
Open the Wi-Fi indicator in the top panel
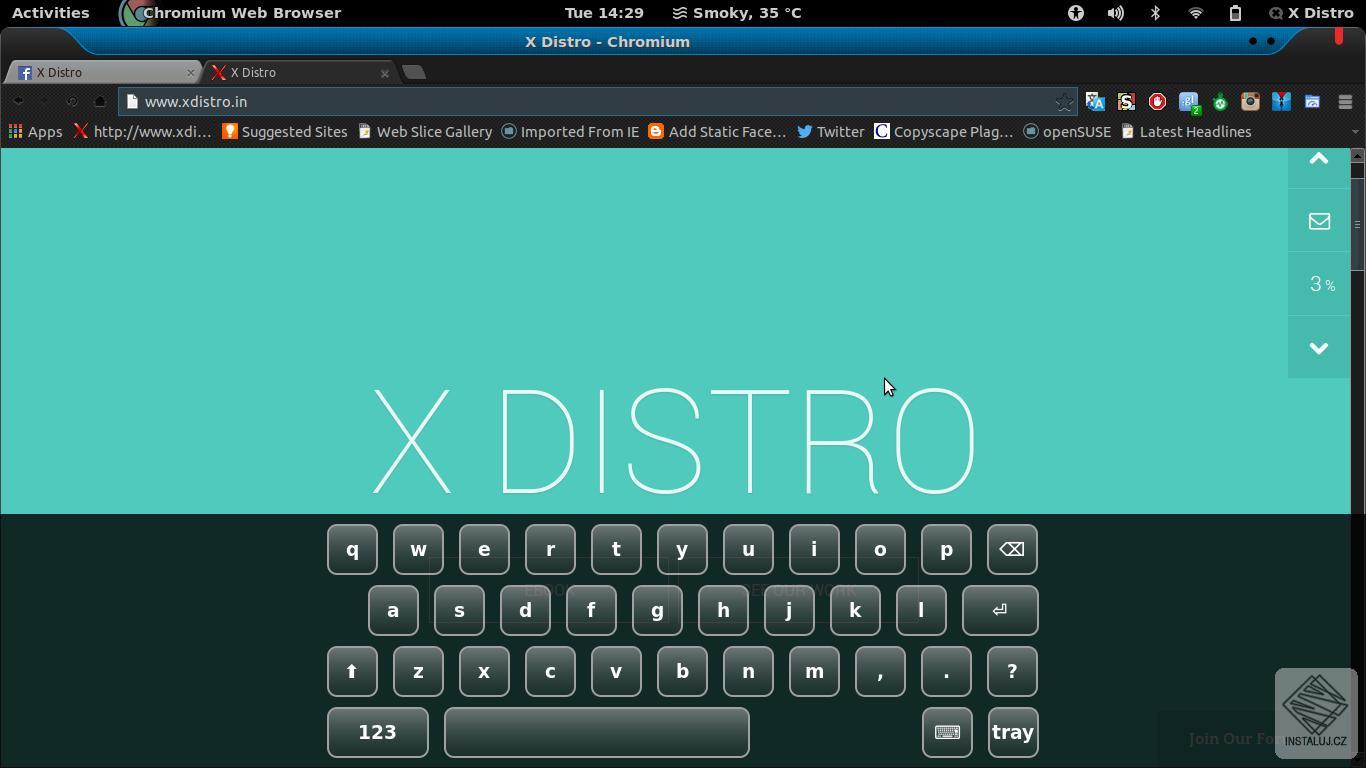pyautogui.click(x=1195, y=13)
